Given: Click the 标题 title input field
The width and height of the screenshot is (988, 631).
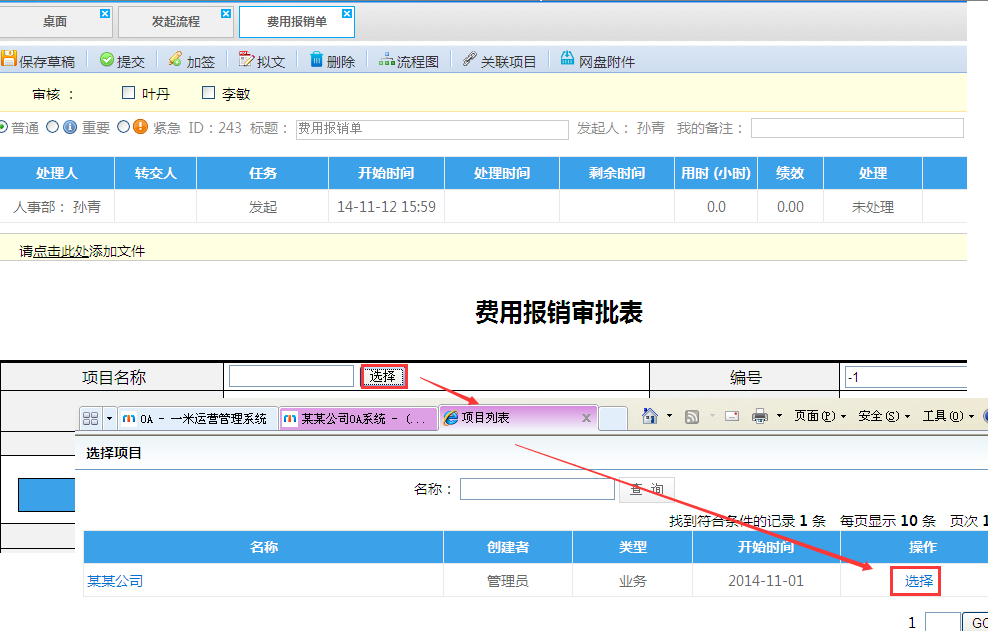Looking at the screenshot, I should tap(432, 129).
